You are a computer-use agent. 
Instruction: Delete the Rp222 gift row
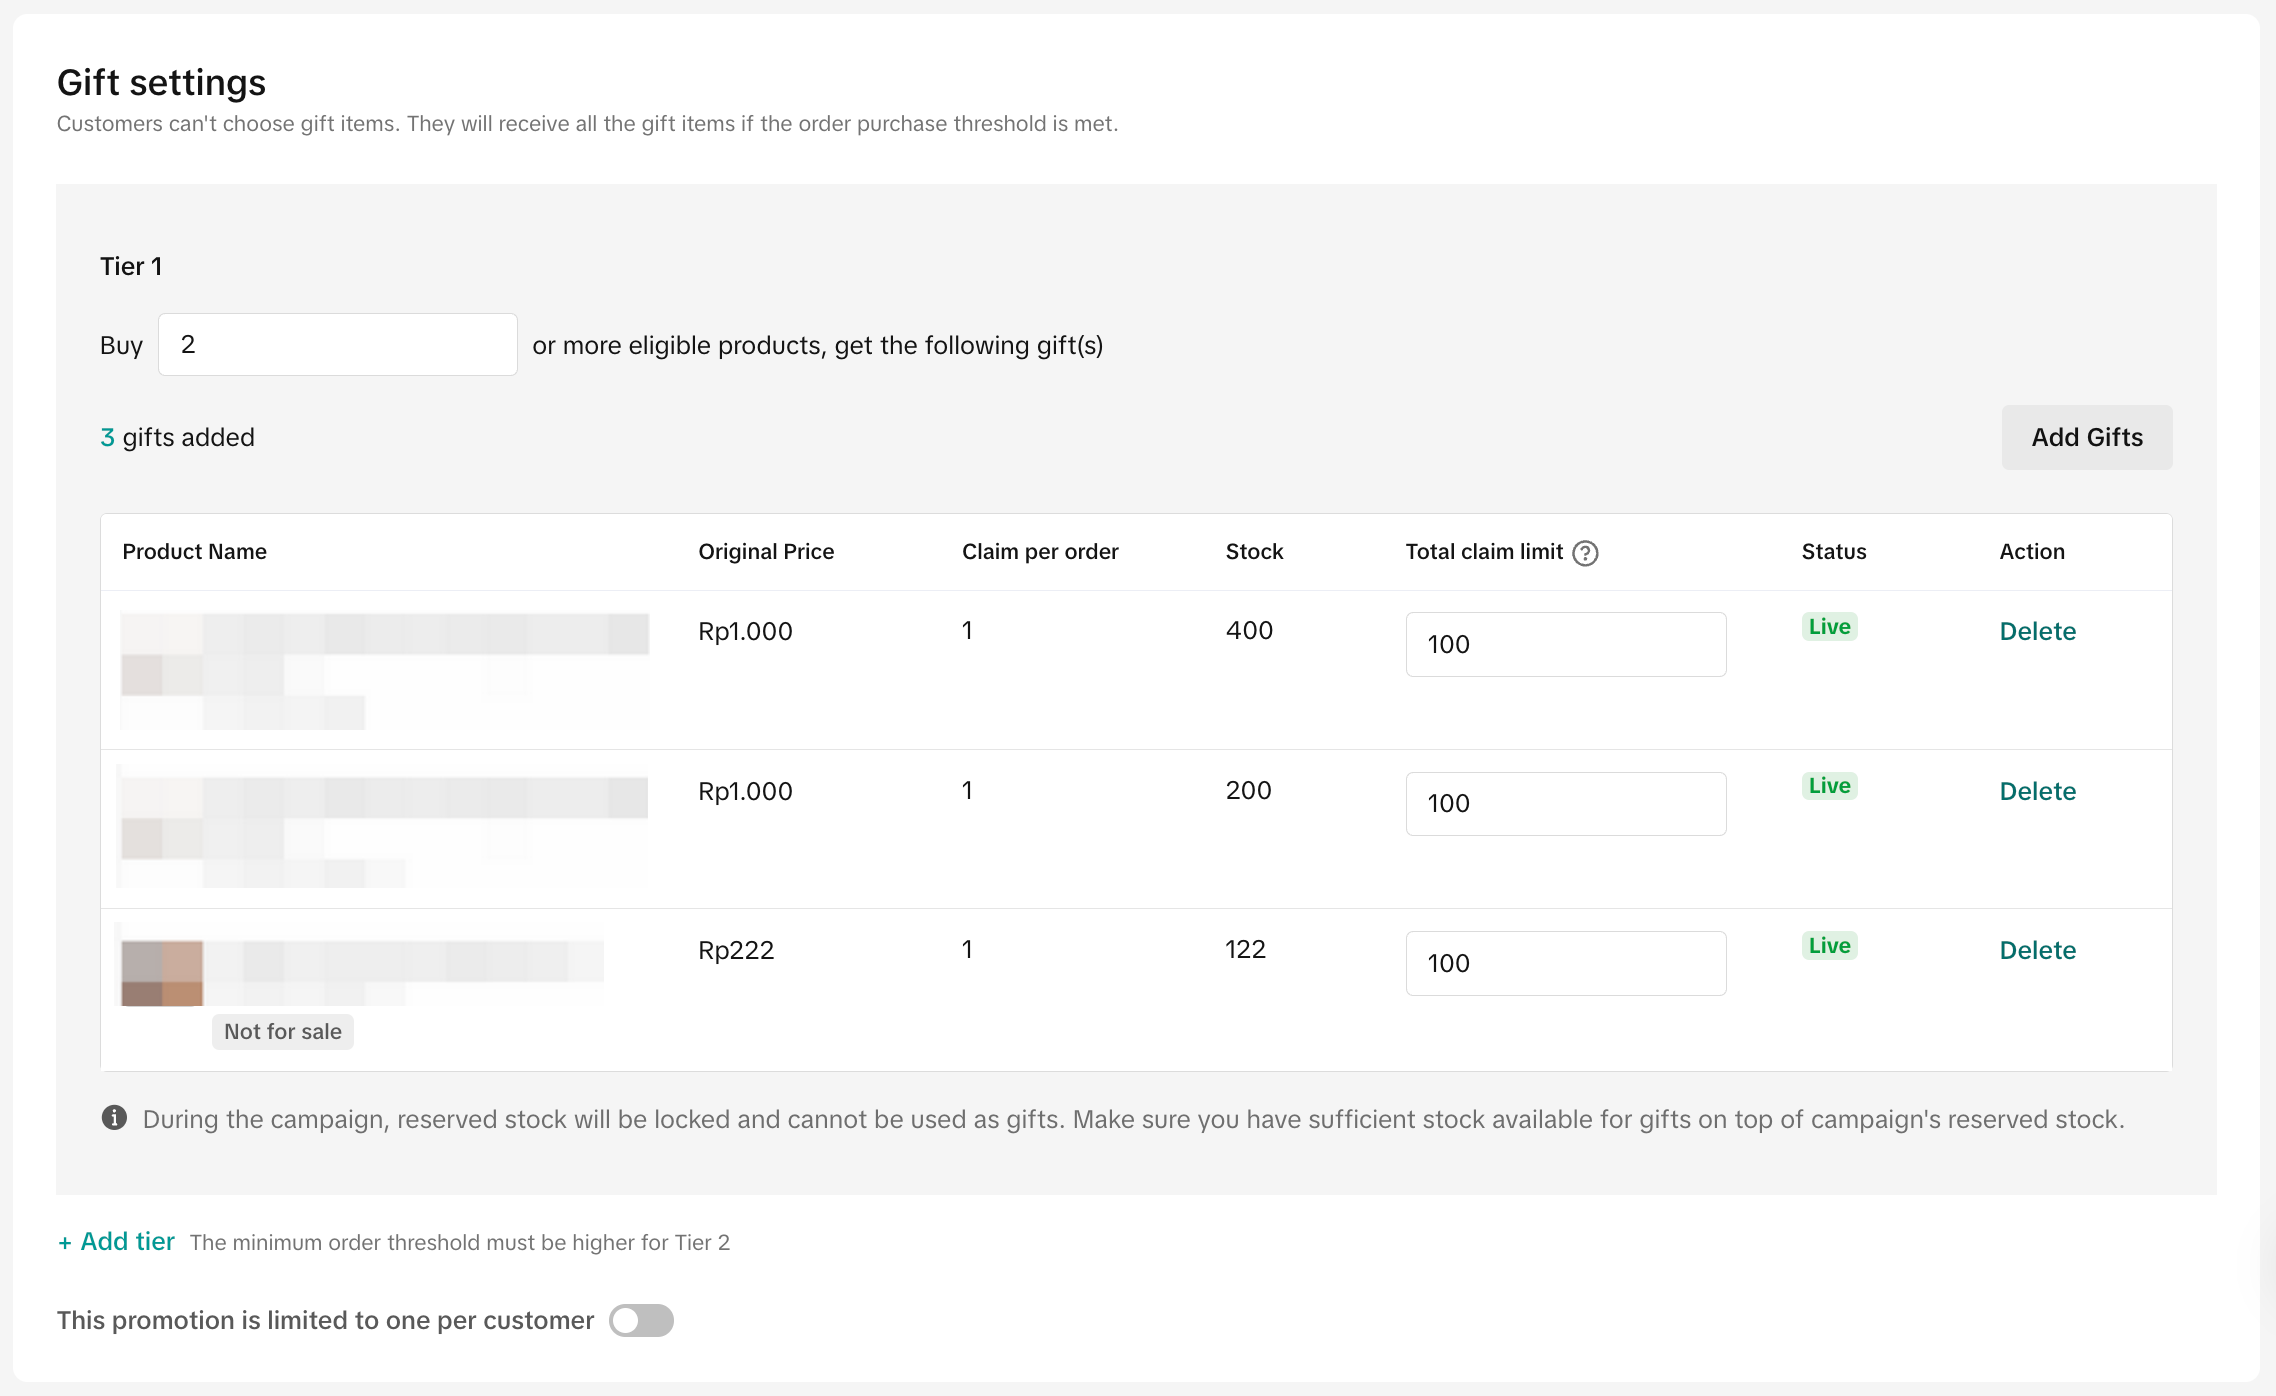click(x=2037, y=950)
